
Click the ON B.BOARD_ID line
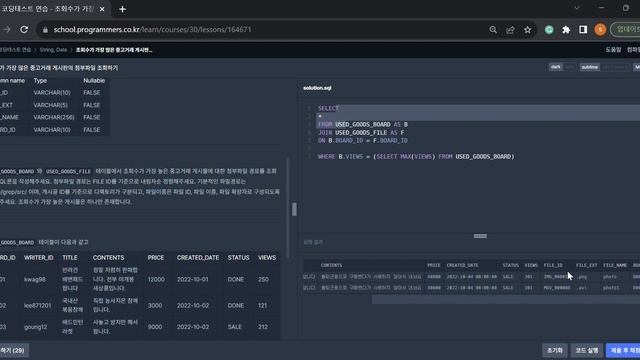click(362, 140)
